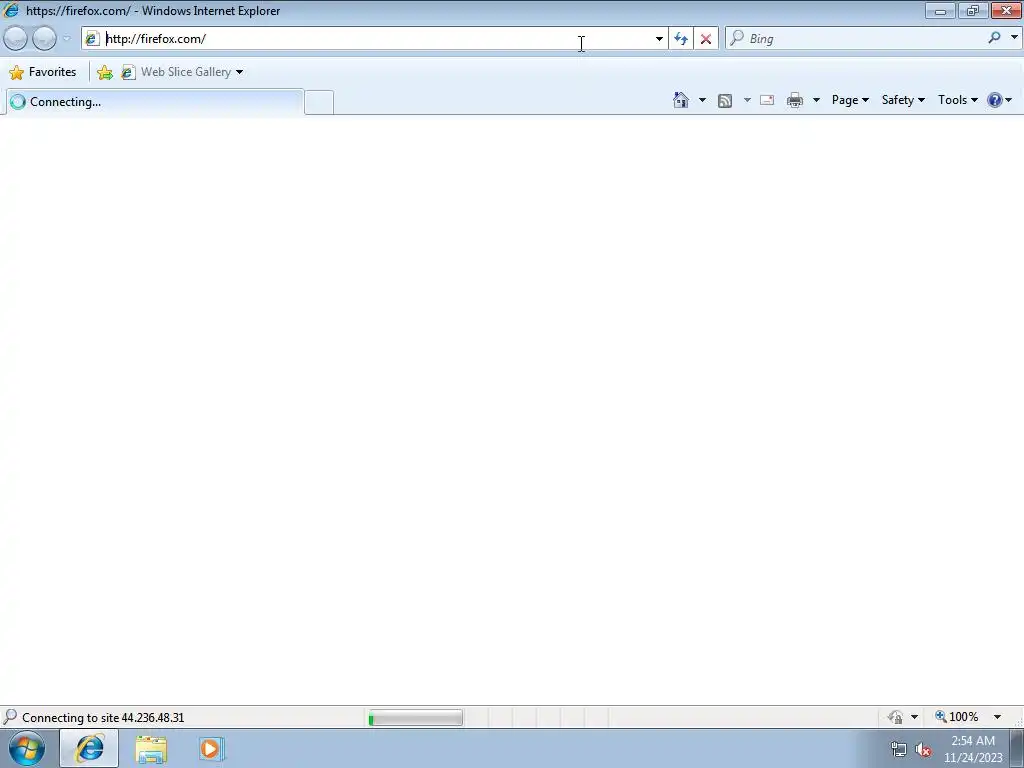The height and width of the screenshot is (768, 1024).
Task: Click the Refresh page icon
Action: pyautogui.click(x=681, y=39)
